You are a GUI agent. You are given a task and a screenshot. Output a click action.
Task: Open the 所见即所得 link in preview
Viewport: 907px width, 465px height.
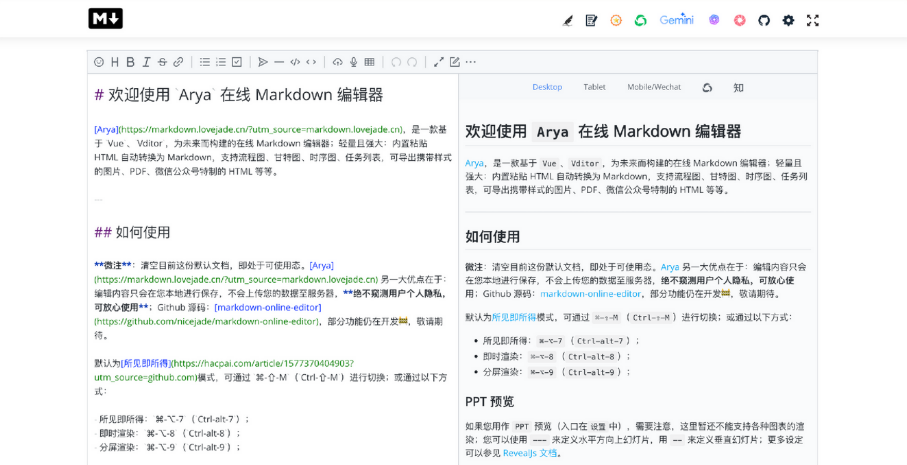(514, 317)
